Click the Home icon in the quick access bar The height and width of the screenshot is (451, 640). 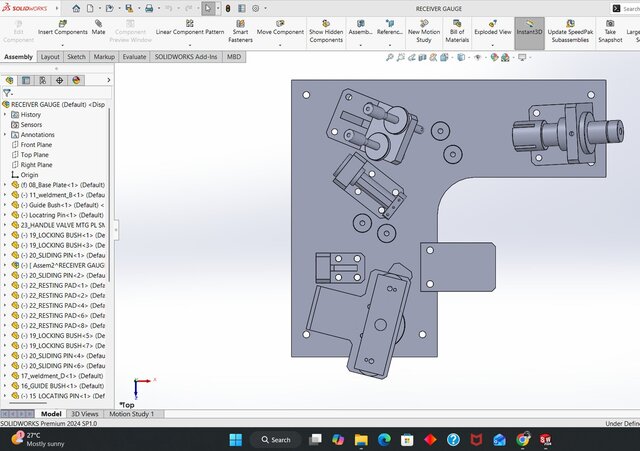point(76,8)
